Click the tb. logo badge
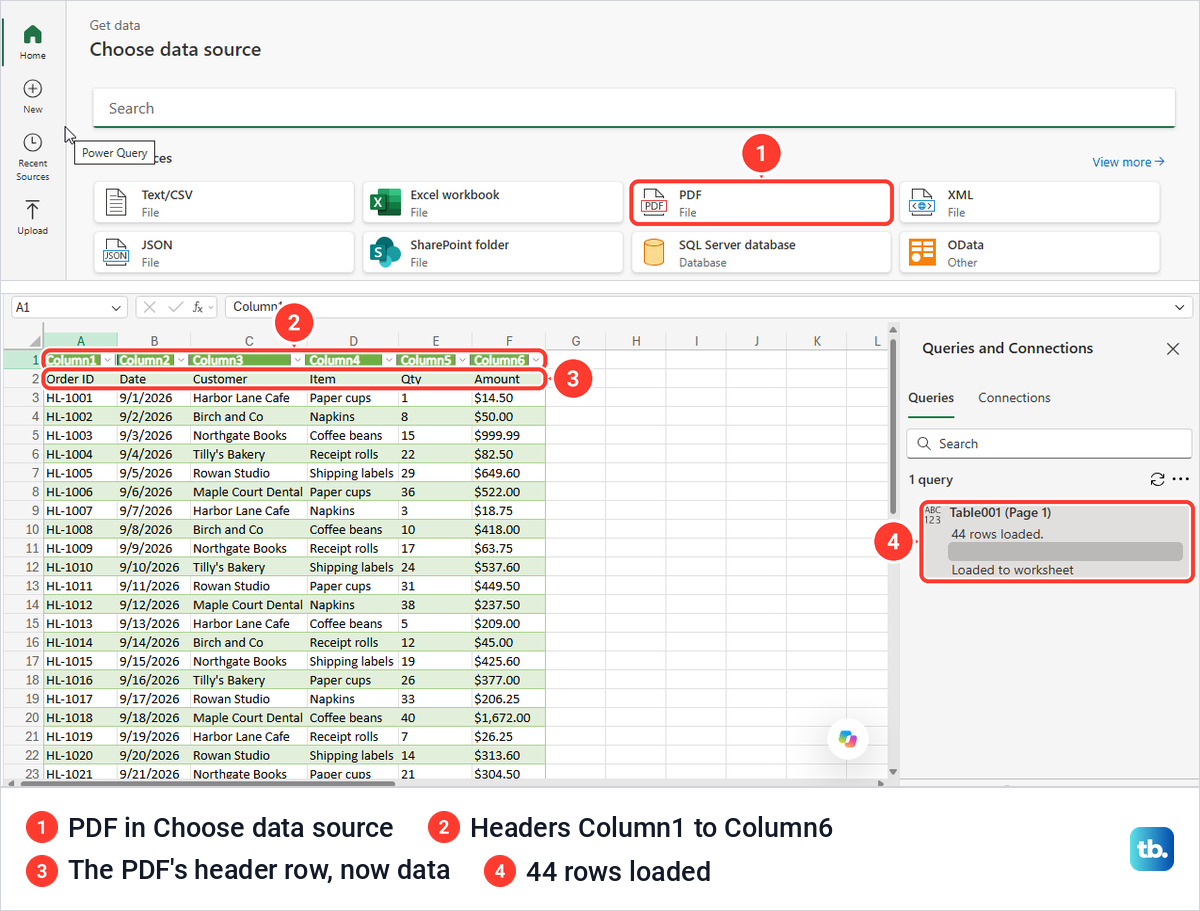This screenshot has height=911, width=1200. point(1152,849)
